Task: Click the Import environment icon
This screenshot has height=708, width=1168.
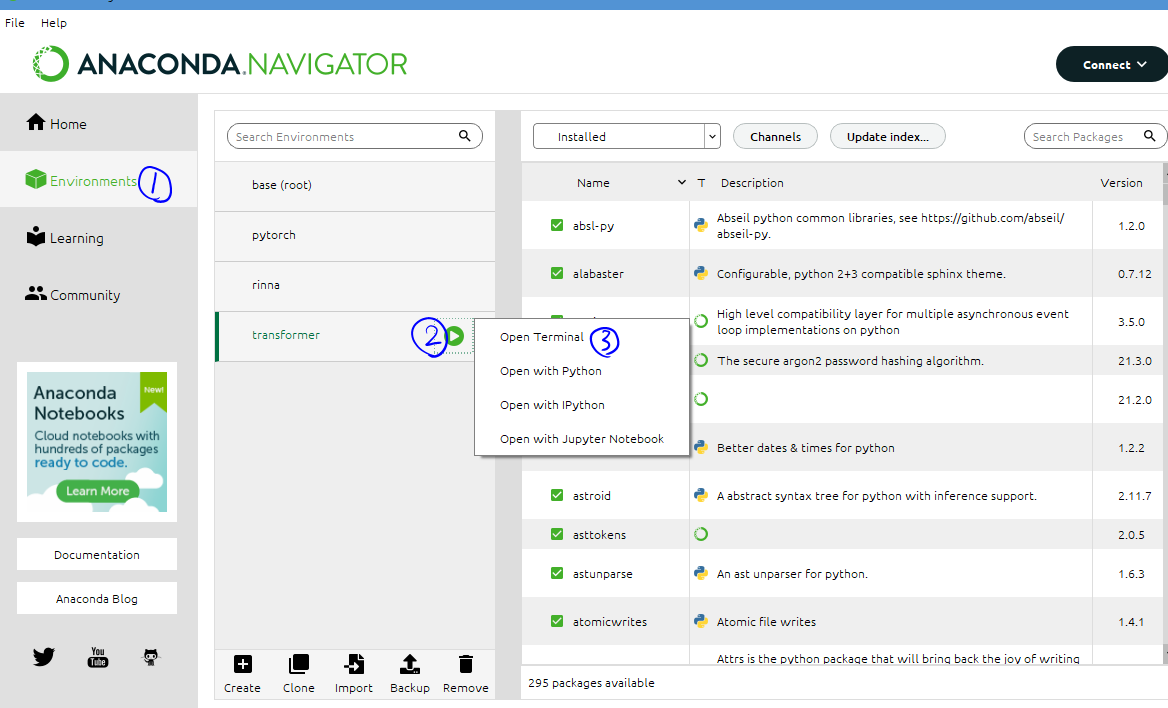Action: pos(354,664)
